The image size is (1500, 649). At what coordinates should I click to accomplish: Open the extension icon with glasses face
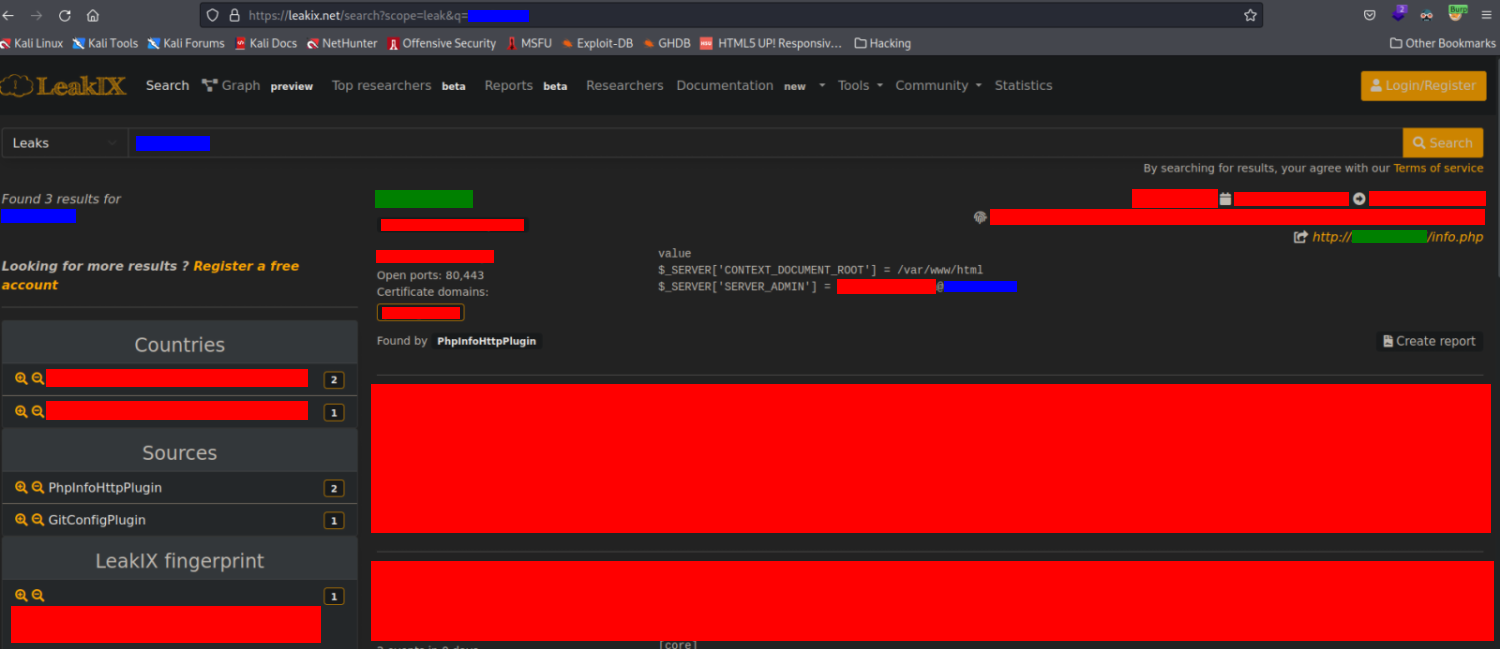pos(1427,15)
